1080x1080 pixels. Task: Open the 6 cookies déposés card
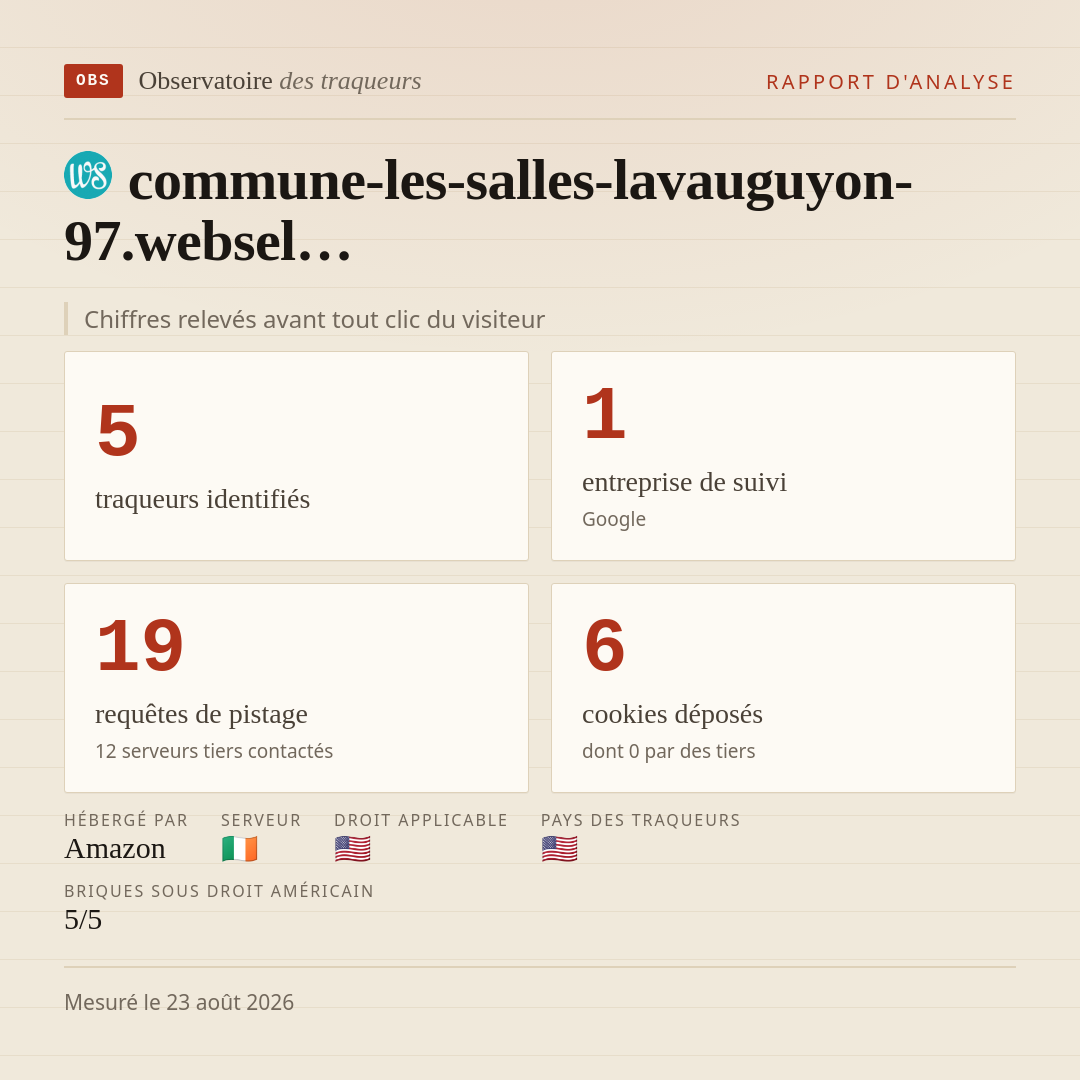783,688
